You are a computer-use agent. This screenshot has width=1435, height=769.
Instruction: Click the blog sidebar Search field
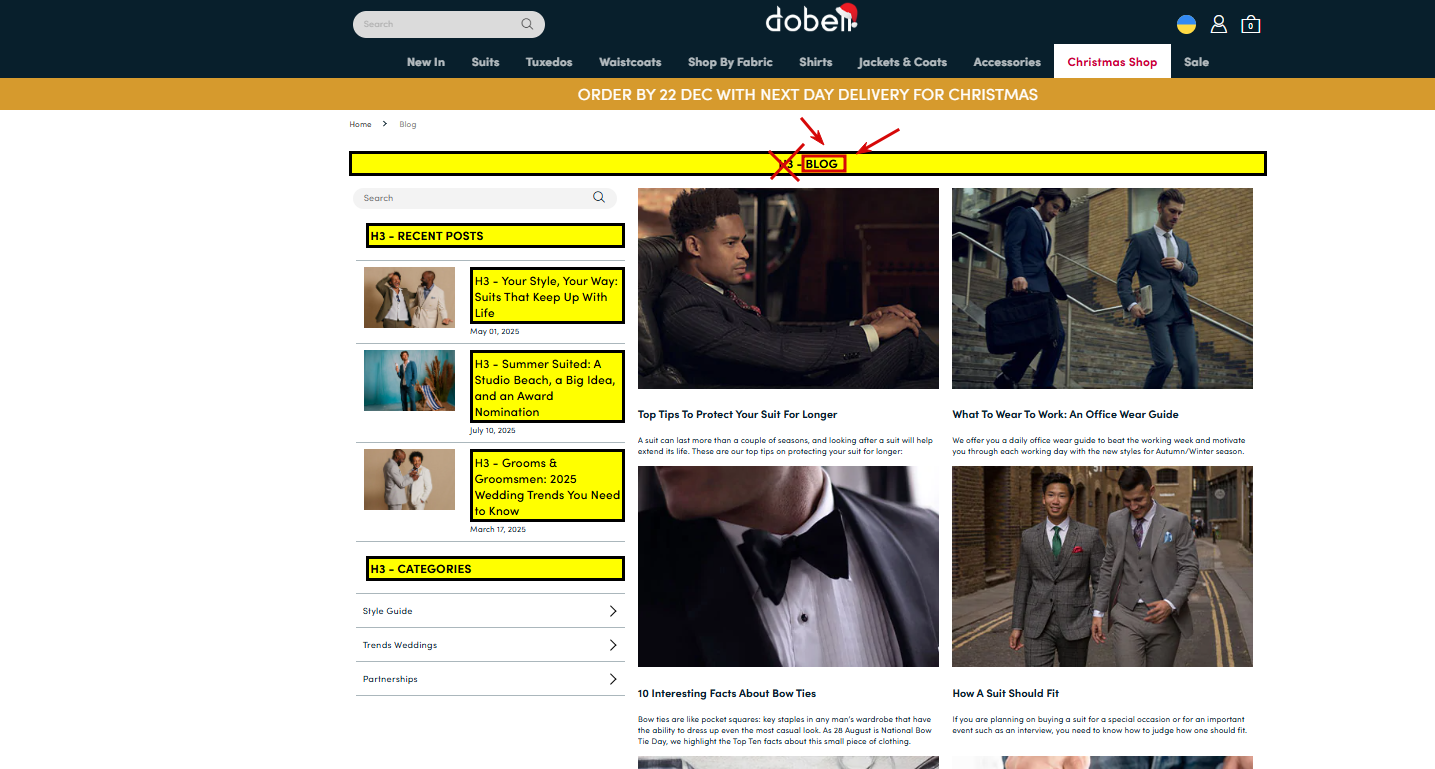(485, 198)
